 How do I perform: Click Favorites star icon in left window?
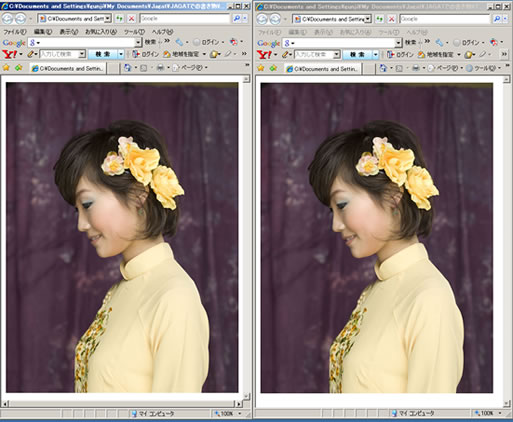pyautogui.click(x=6, y=68)
